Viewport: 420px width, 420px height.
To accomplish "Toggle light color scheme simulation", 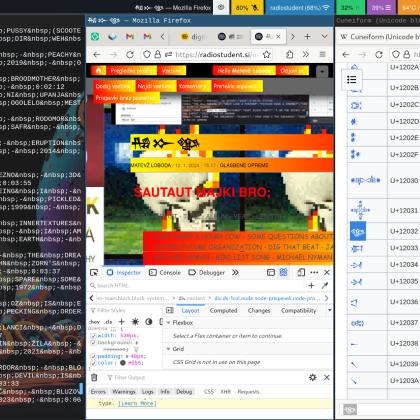I will 135,322.
